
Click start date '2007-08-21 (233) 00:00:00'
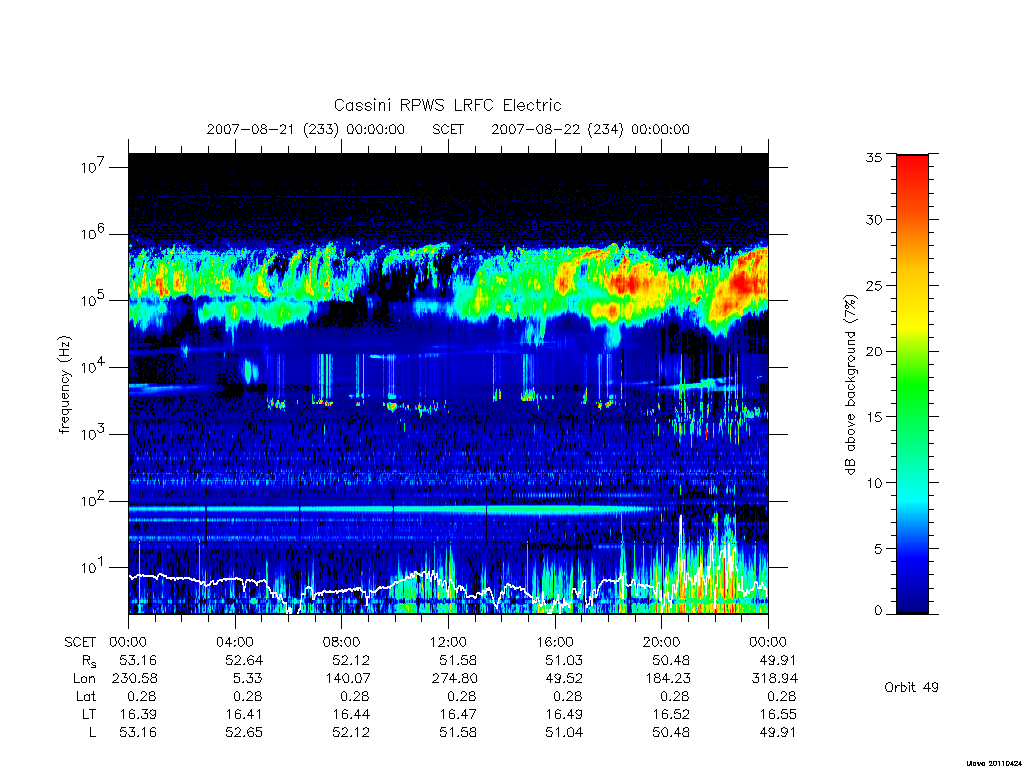[306, 129]
